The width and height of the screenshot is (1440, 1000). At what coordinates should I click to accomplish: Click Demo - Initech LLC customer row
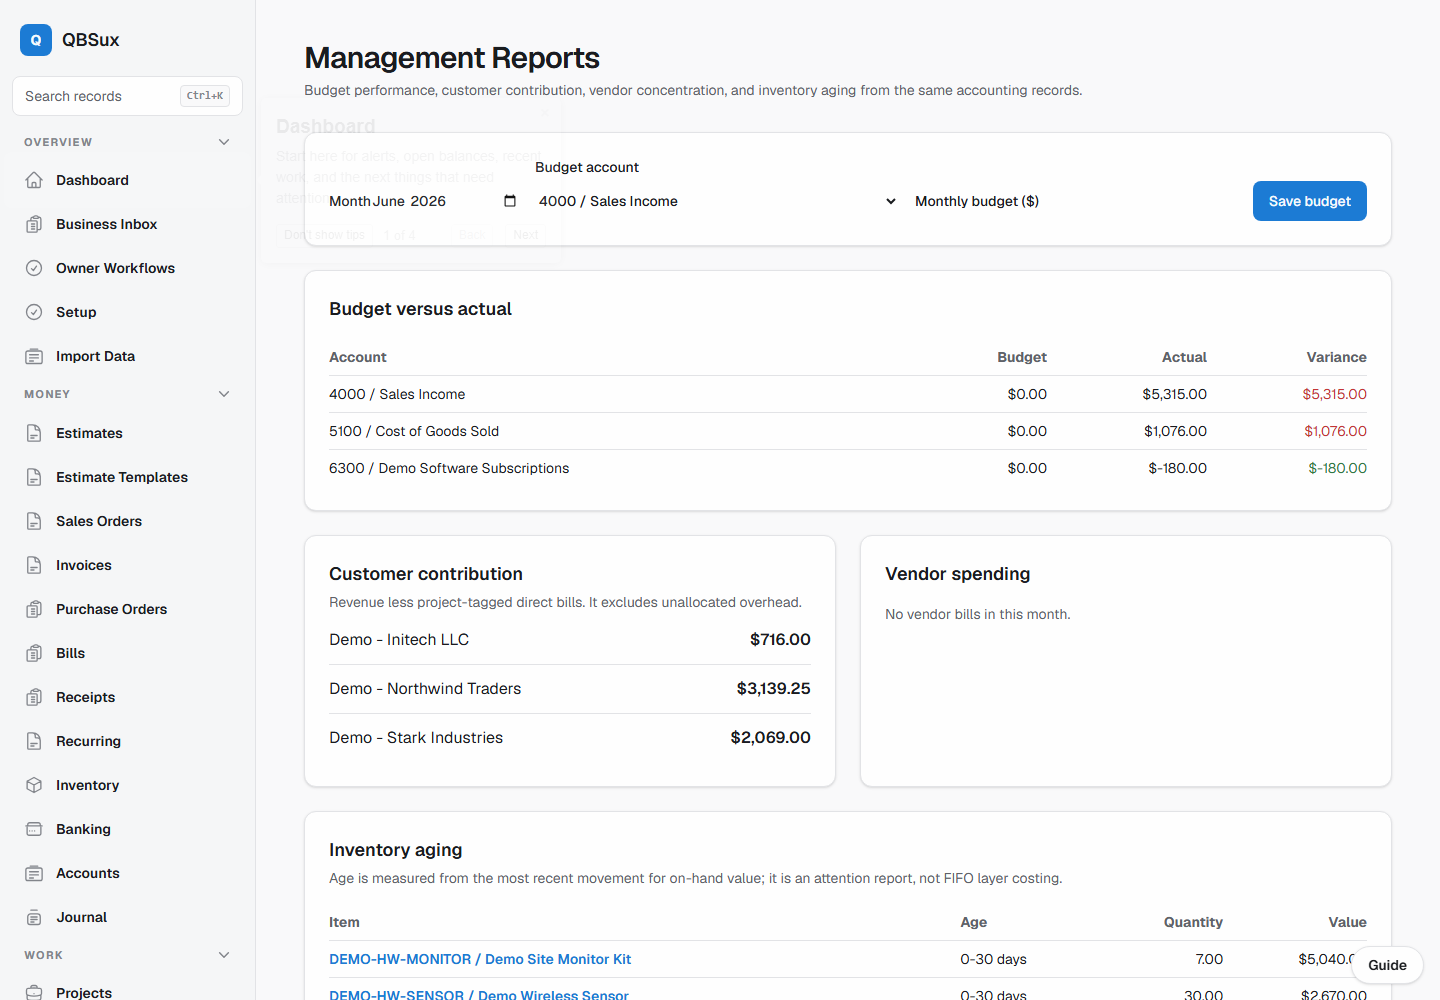(570, 640)
